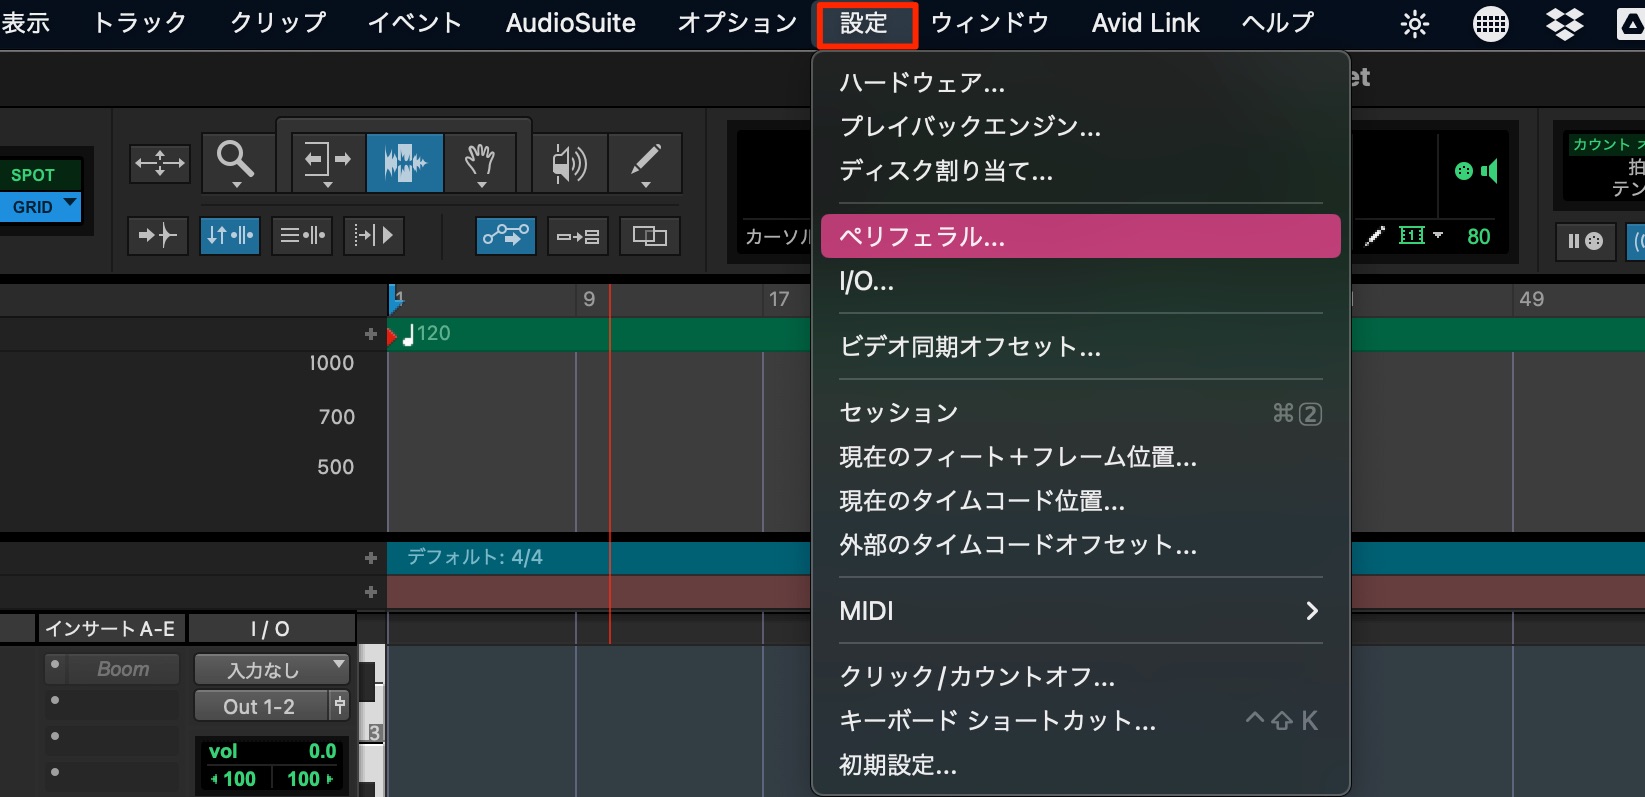Select the Scrubber speaker tool
1645x797 pixels.
[x=569, y=162]
